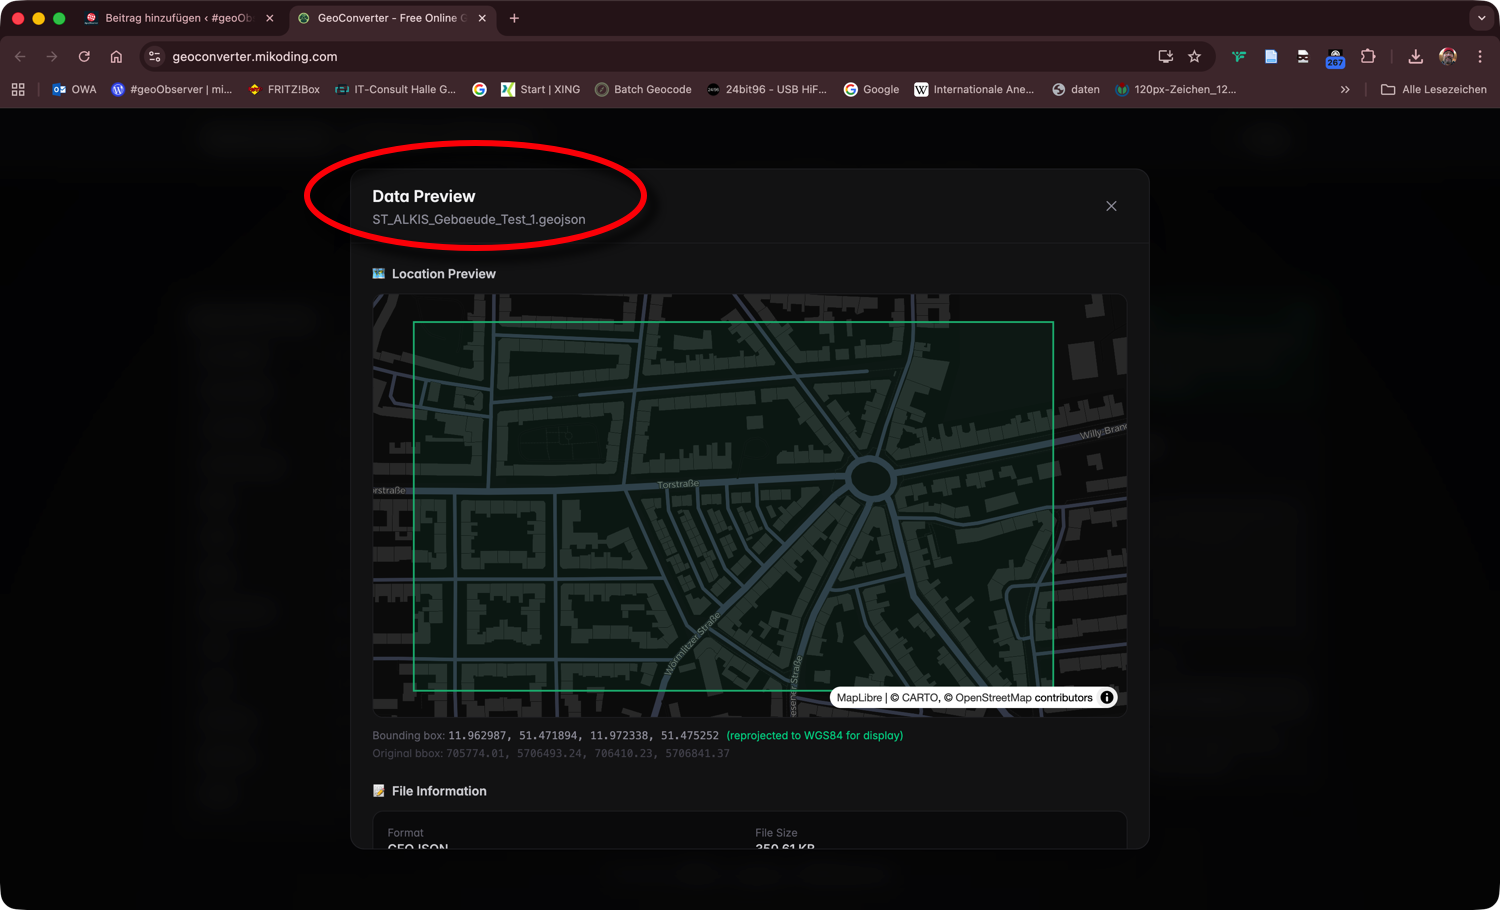
Task: Click the map attribution info icon
Action: pyautogui.click(x=1107, y=698)
